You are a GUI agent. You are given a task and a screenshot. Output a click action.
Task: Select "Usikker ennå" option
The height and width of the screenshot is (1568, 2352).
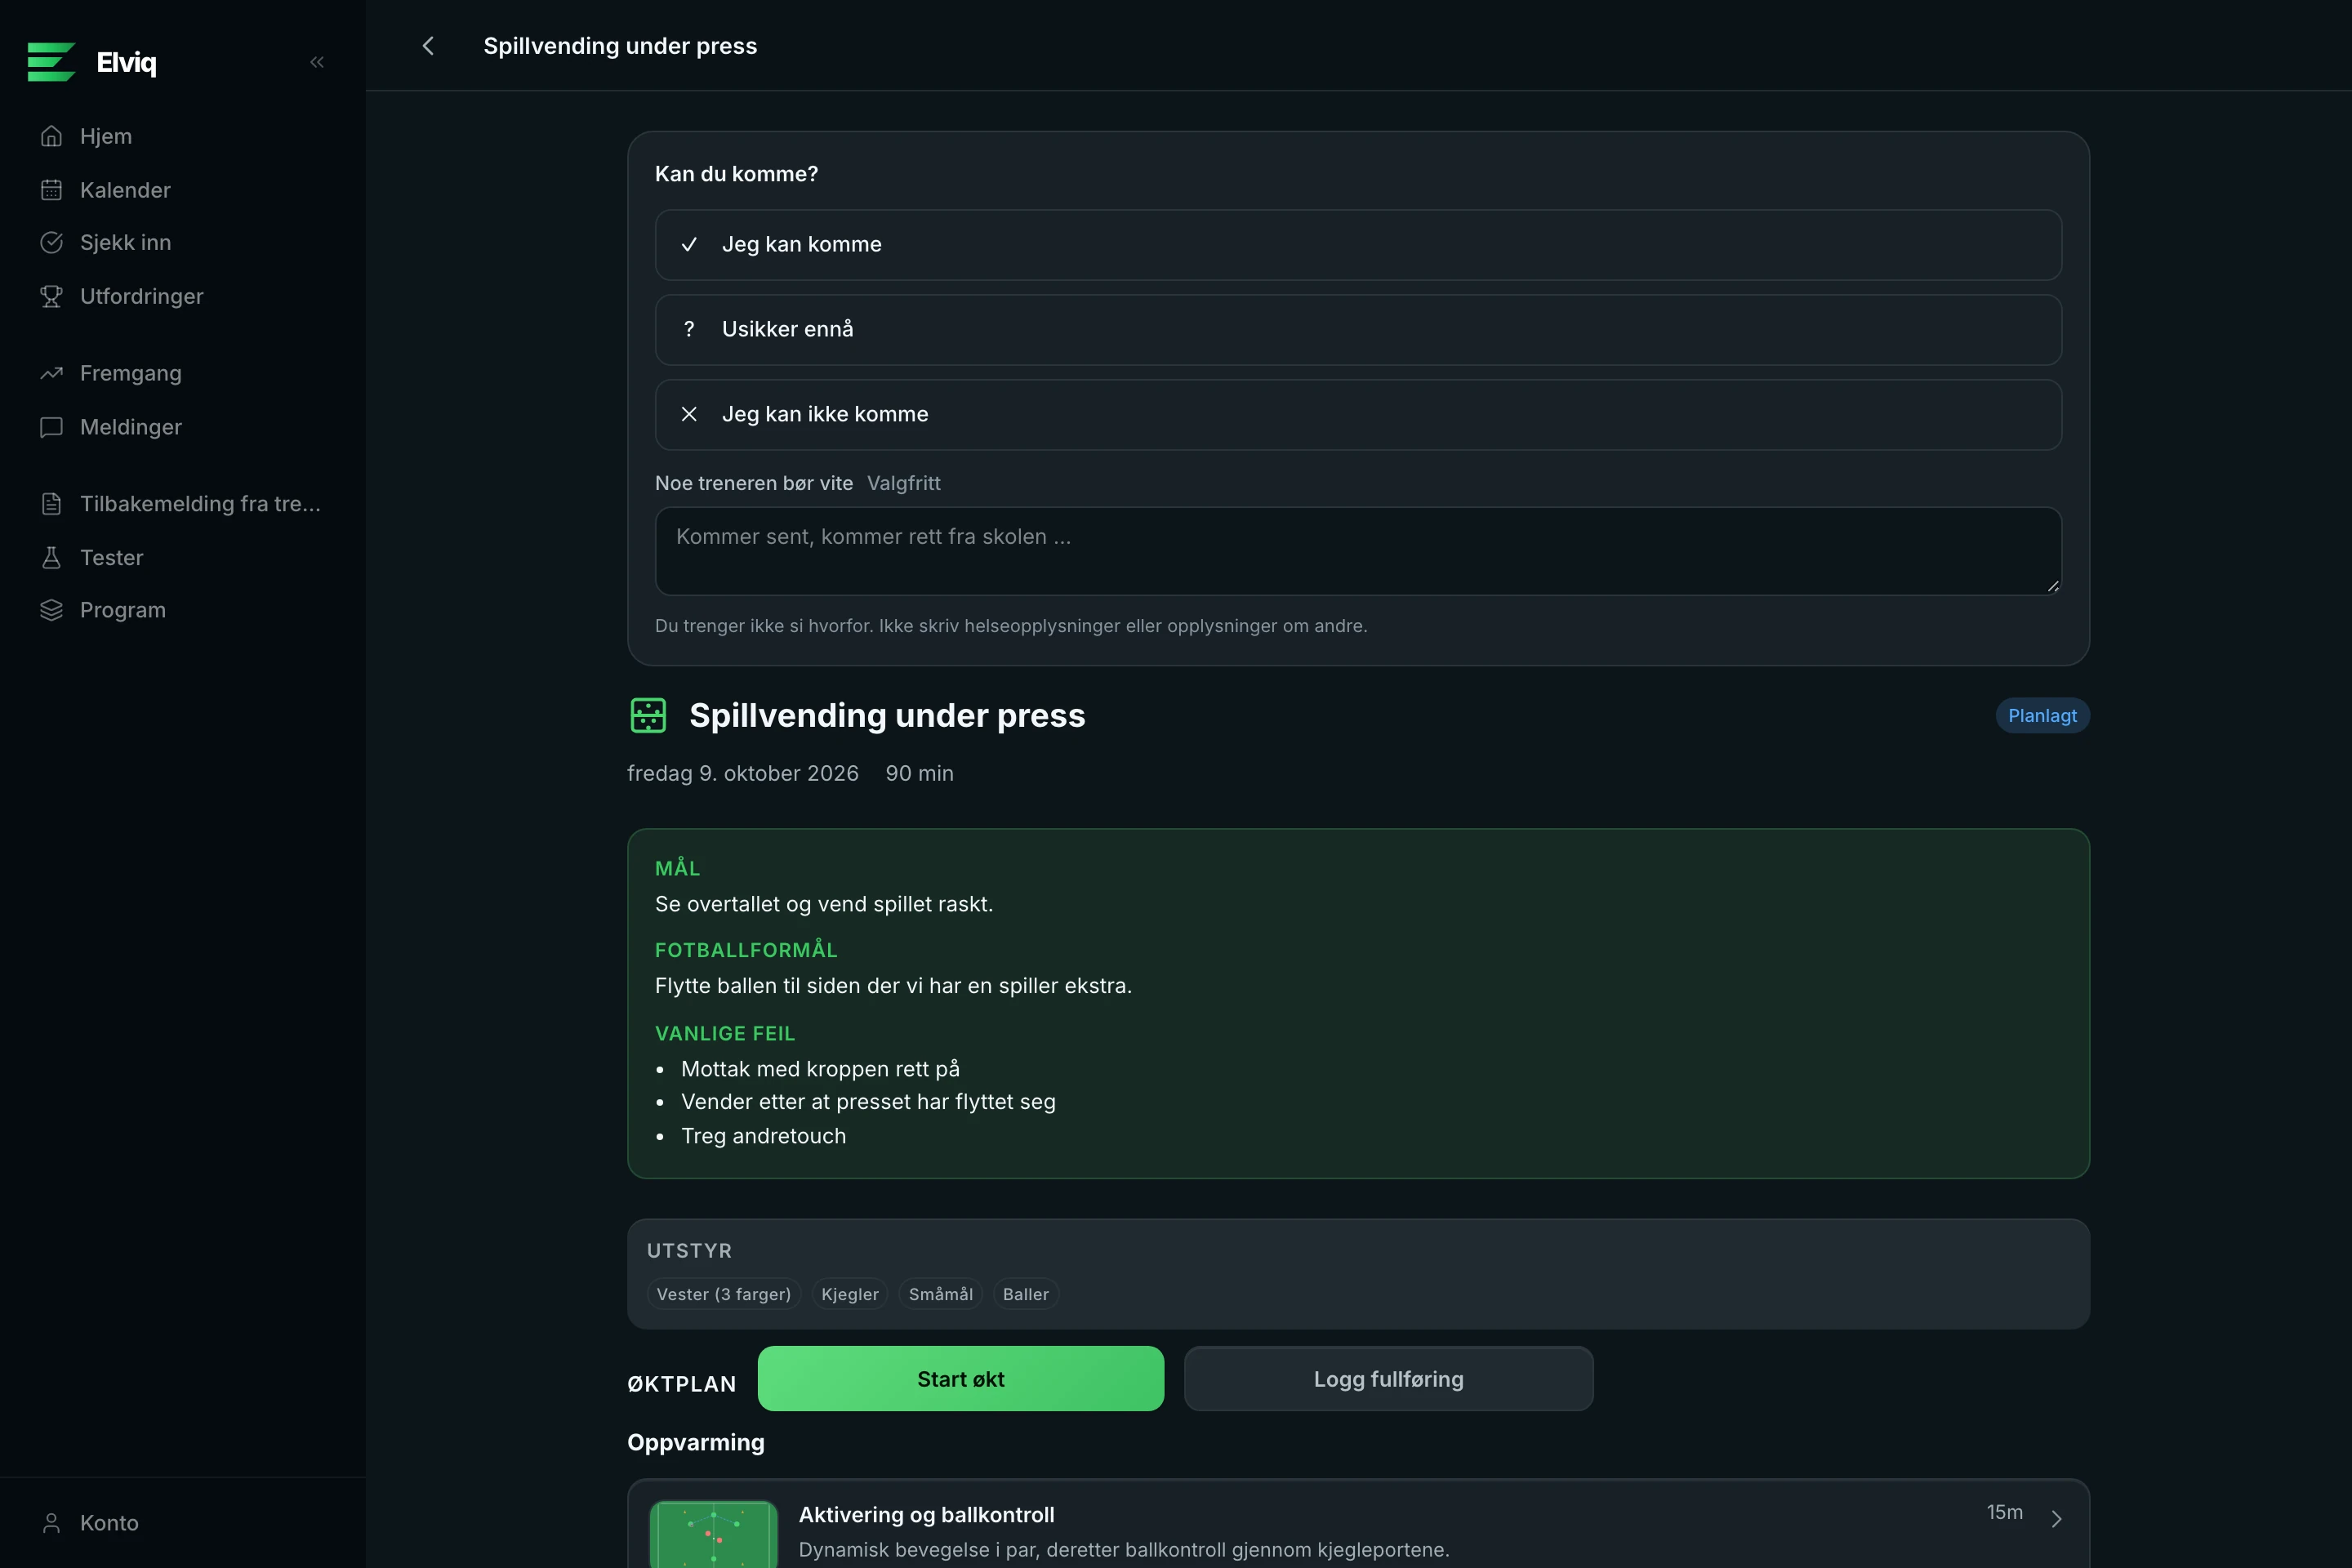tap(1358, 330)
